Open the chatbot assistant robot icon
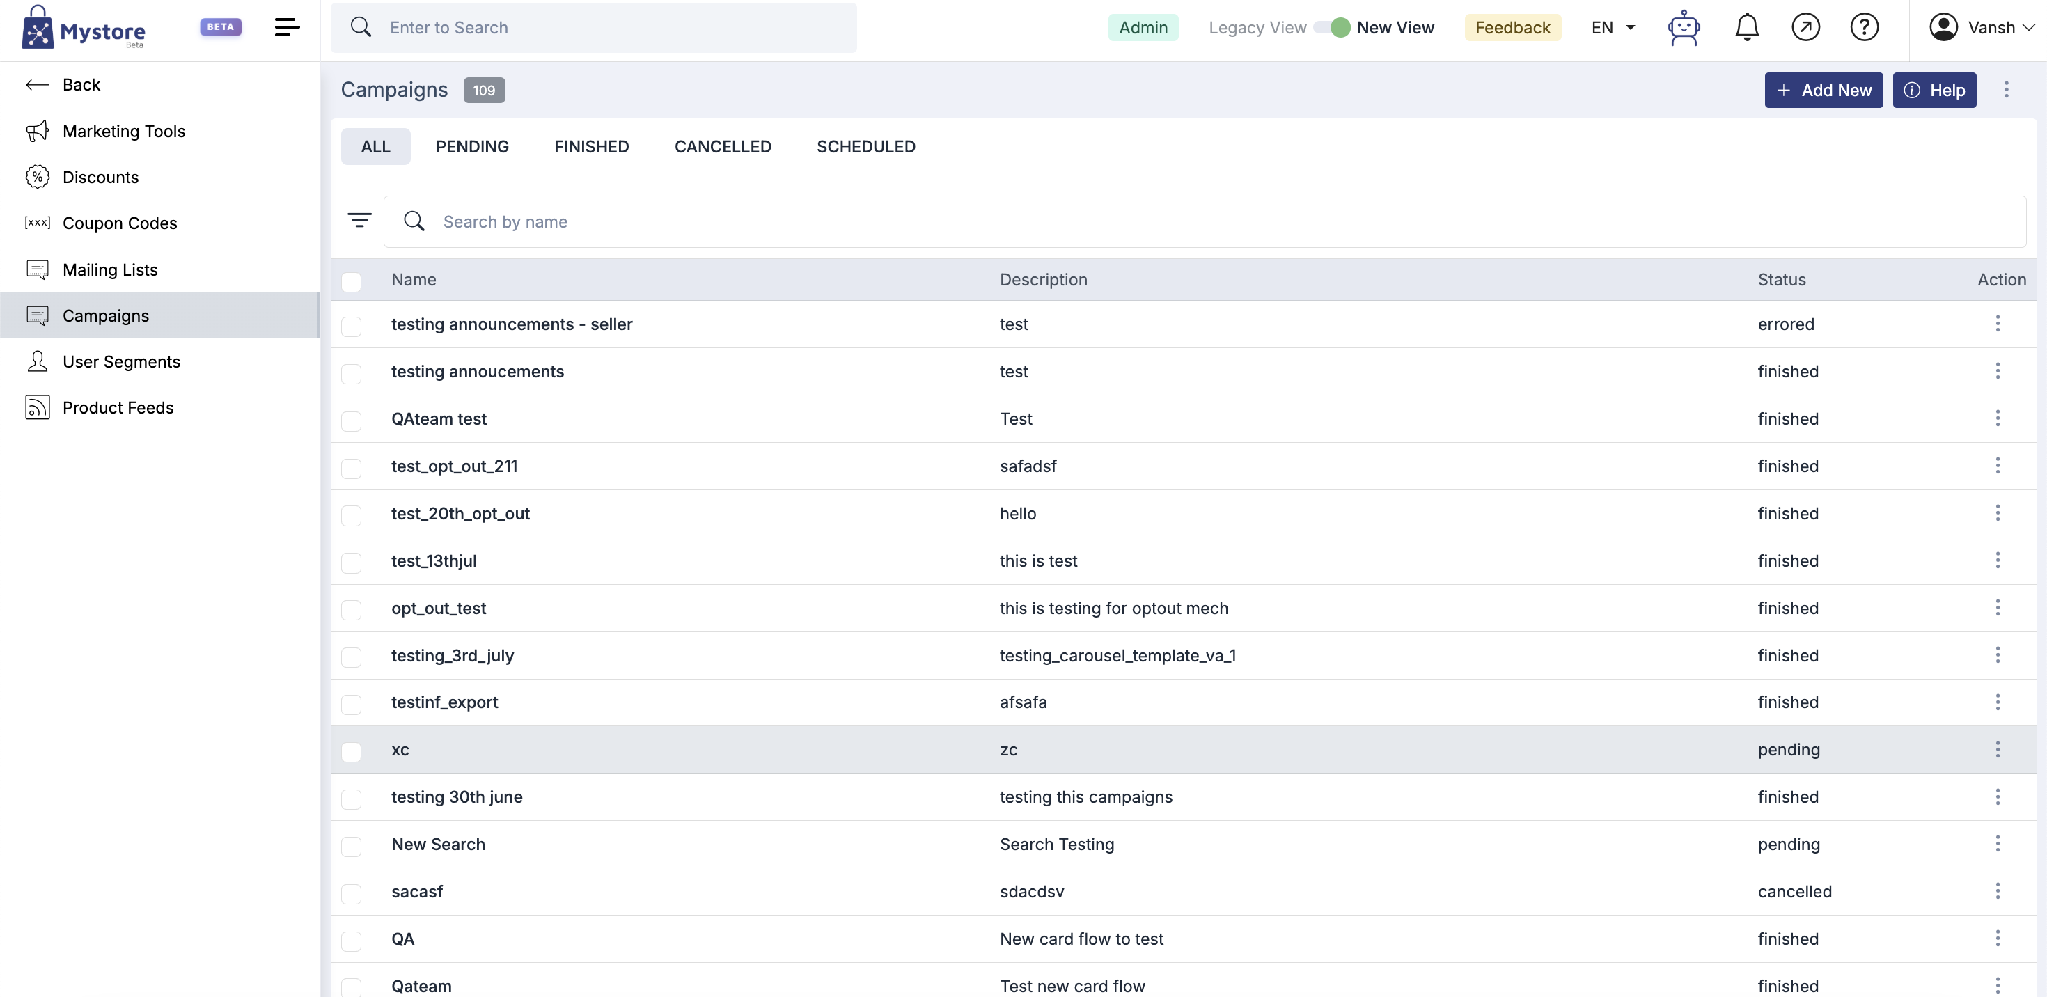2047x997 pixels. 1684,28
